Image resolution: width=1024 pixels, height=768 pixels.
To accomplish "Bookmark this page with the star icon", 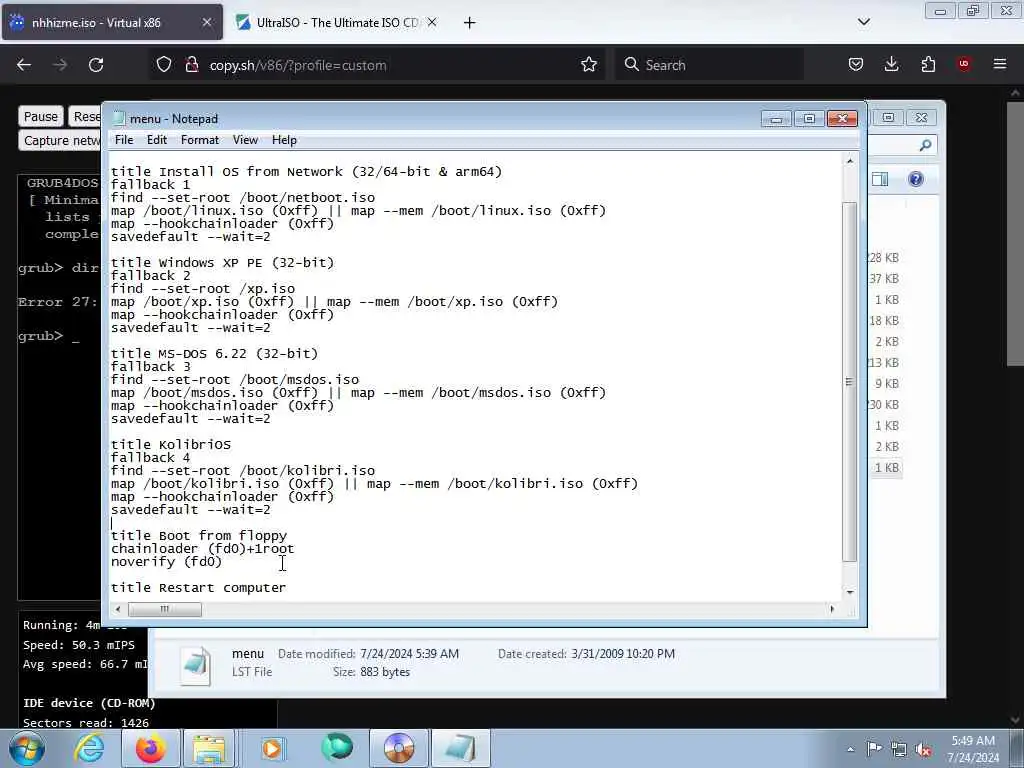I will [588, 65].
